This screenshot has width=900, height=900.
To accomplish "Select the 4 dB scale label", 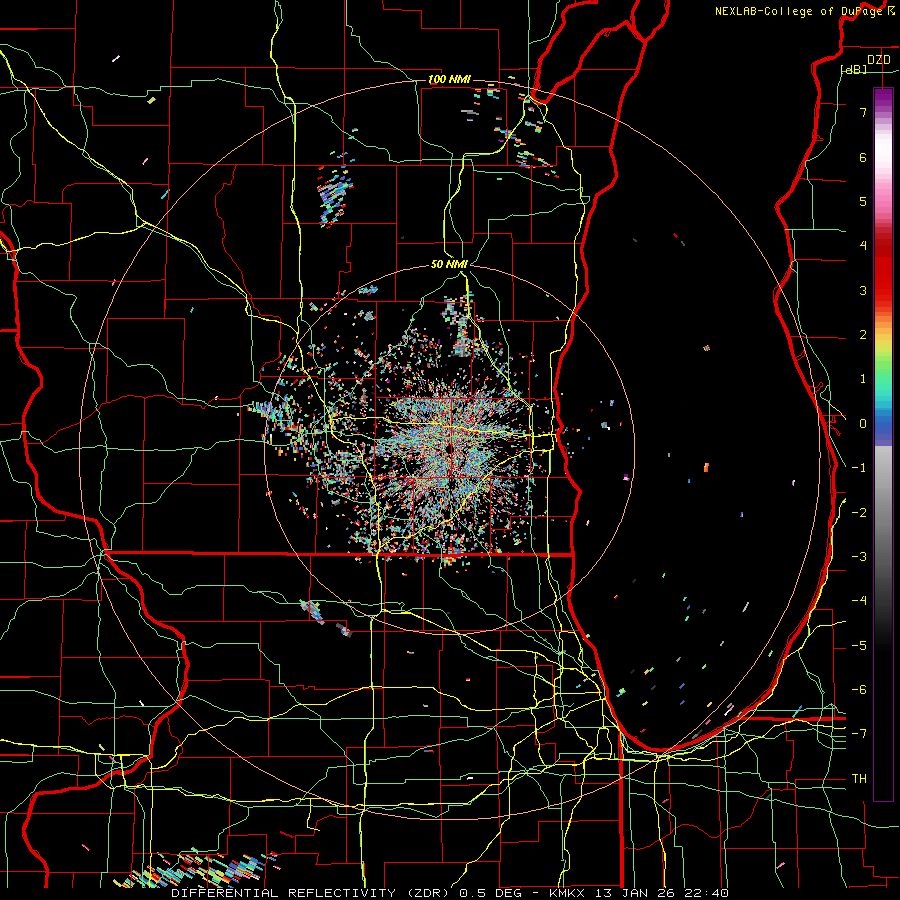I will [x=863, y=246].
